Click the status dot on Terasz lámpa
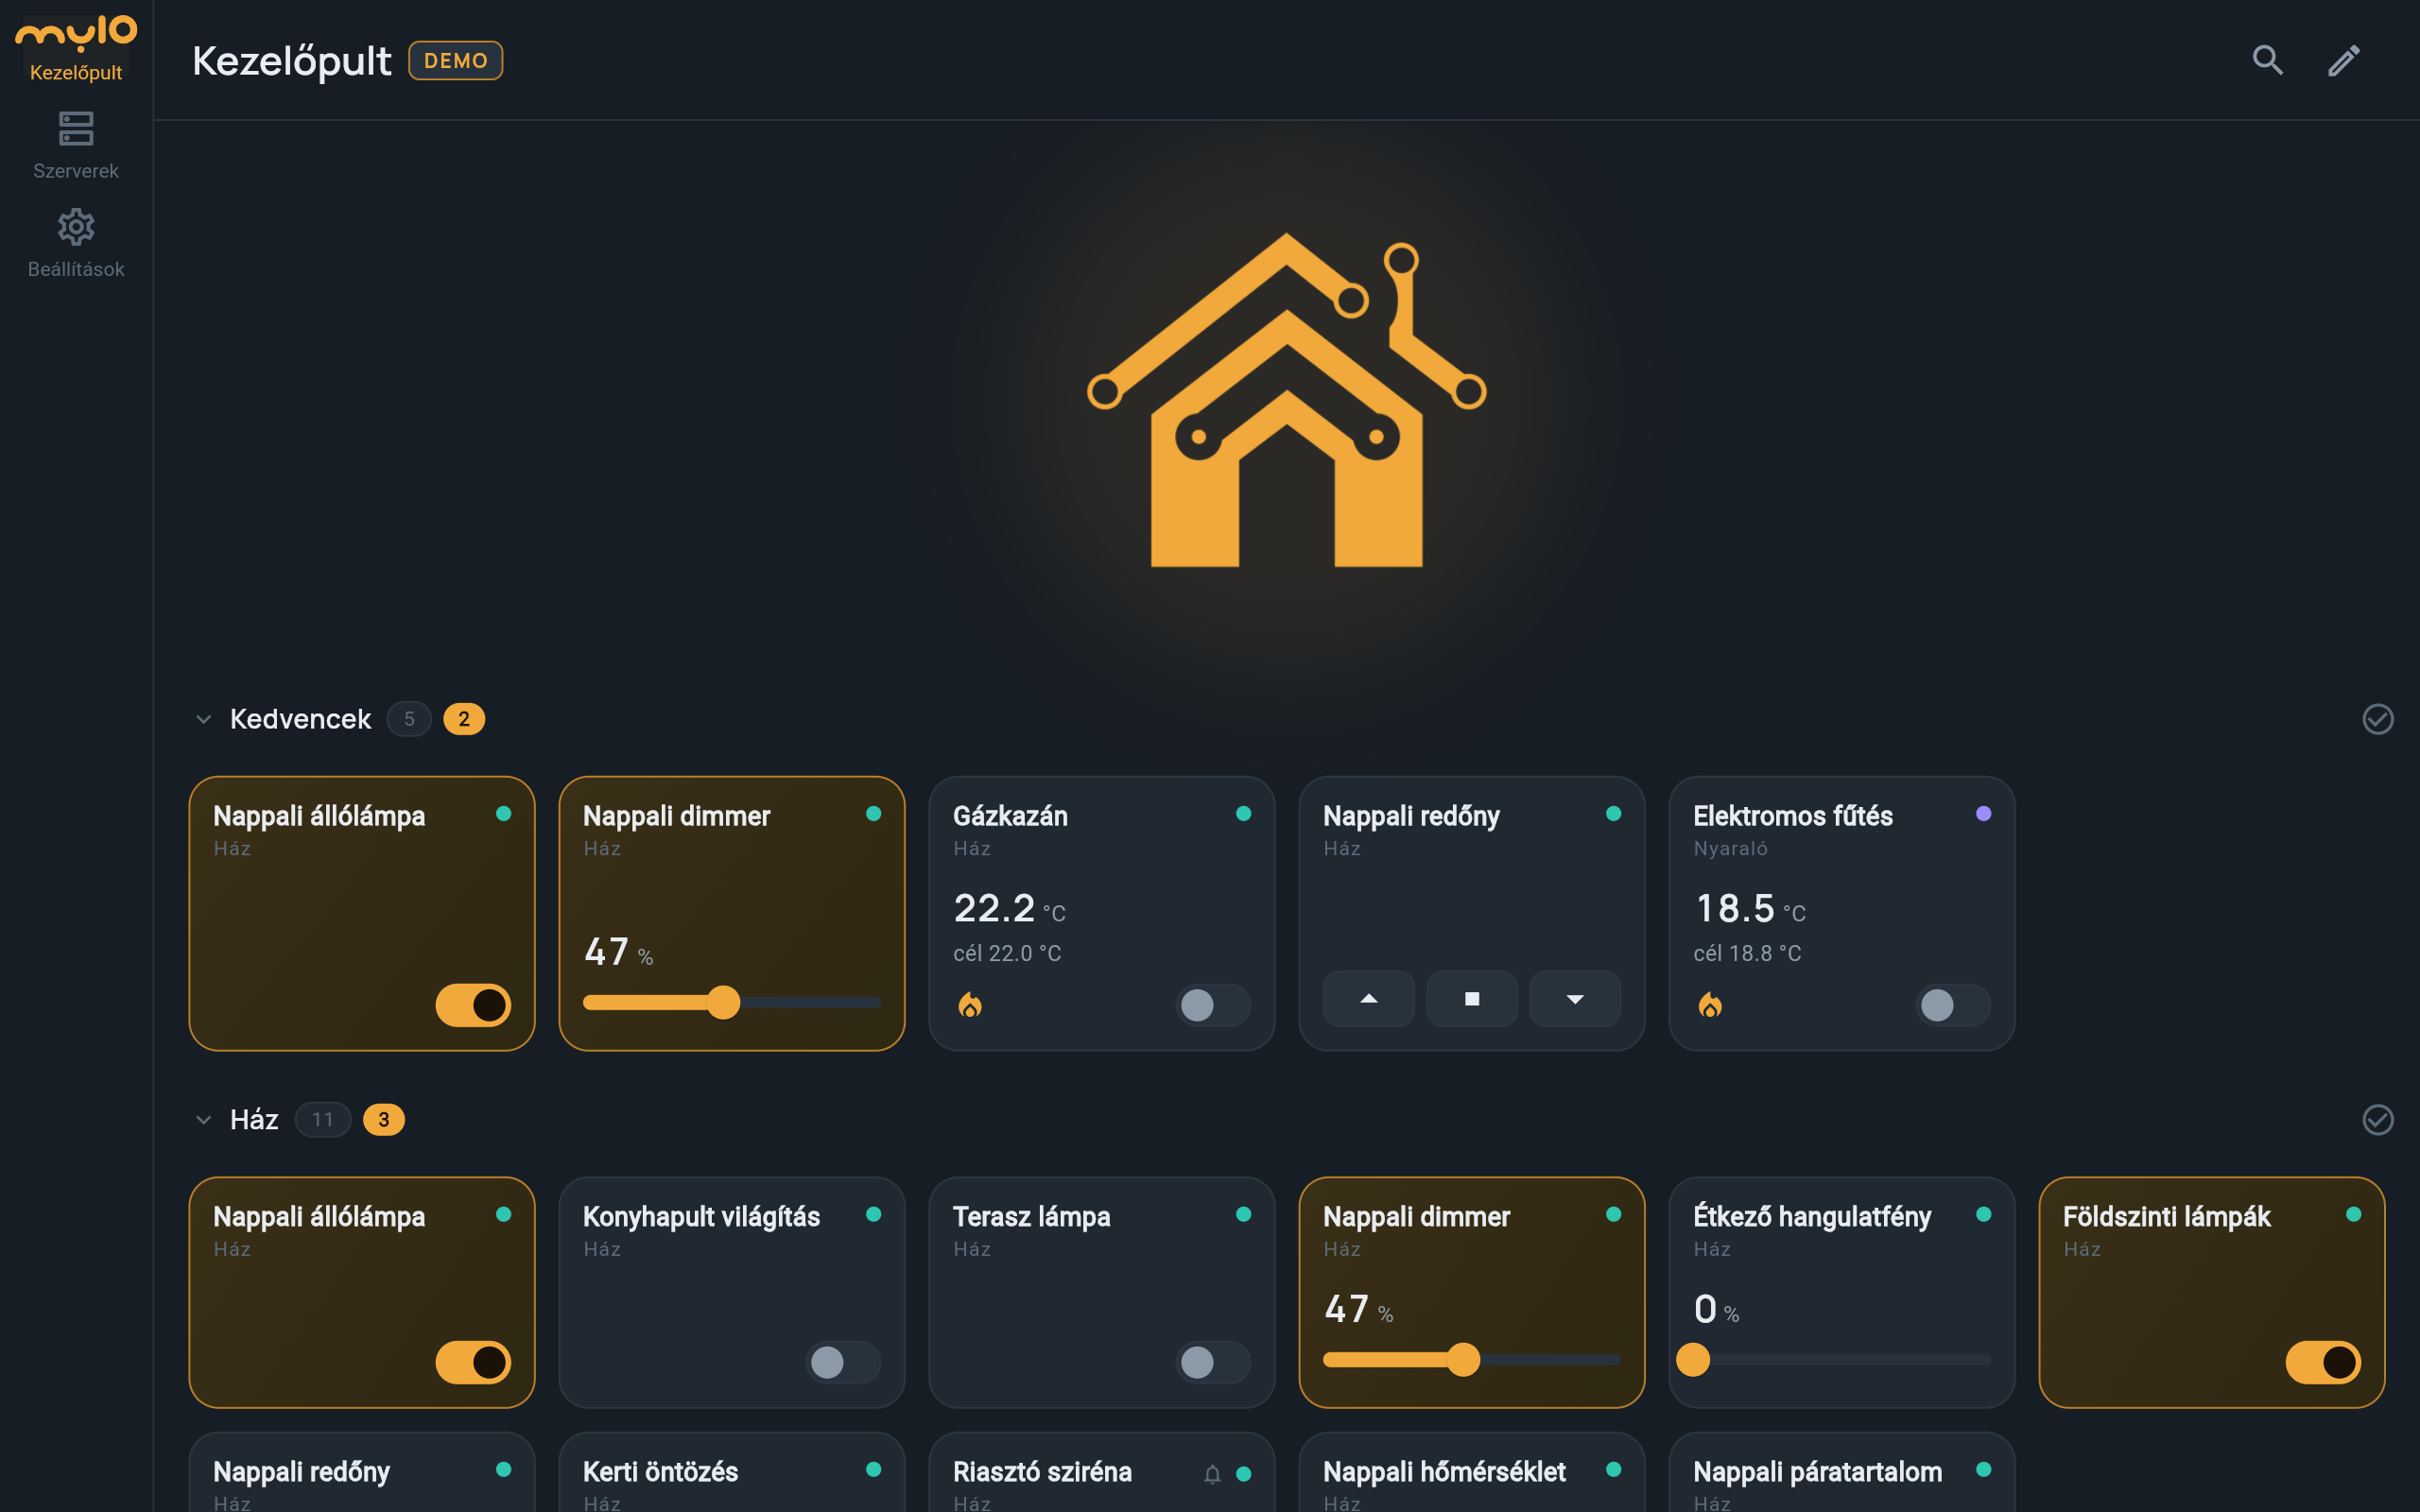2420x1512 pixels. 1243,1214
